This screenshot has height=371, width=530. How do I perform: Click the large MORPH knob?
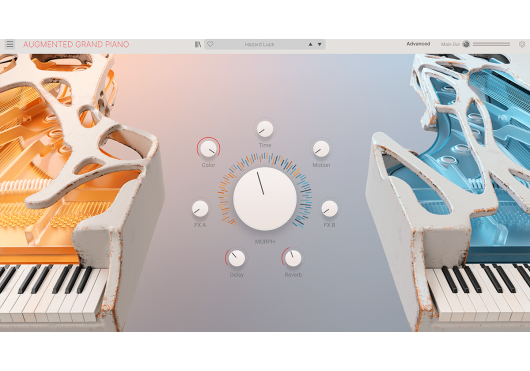[x=265, y=199]
